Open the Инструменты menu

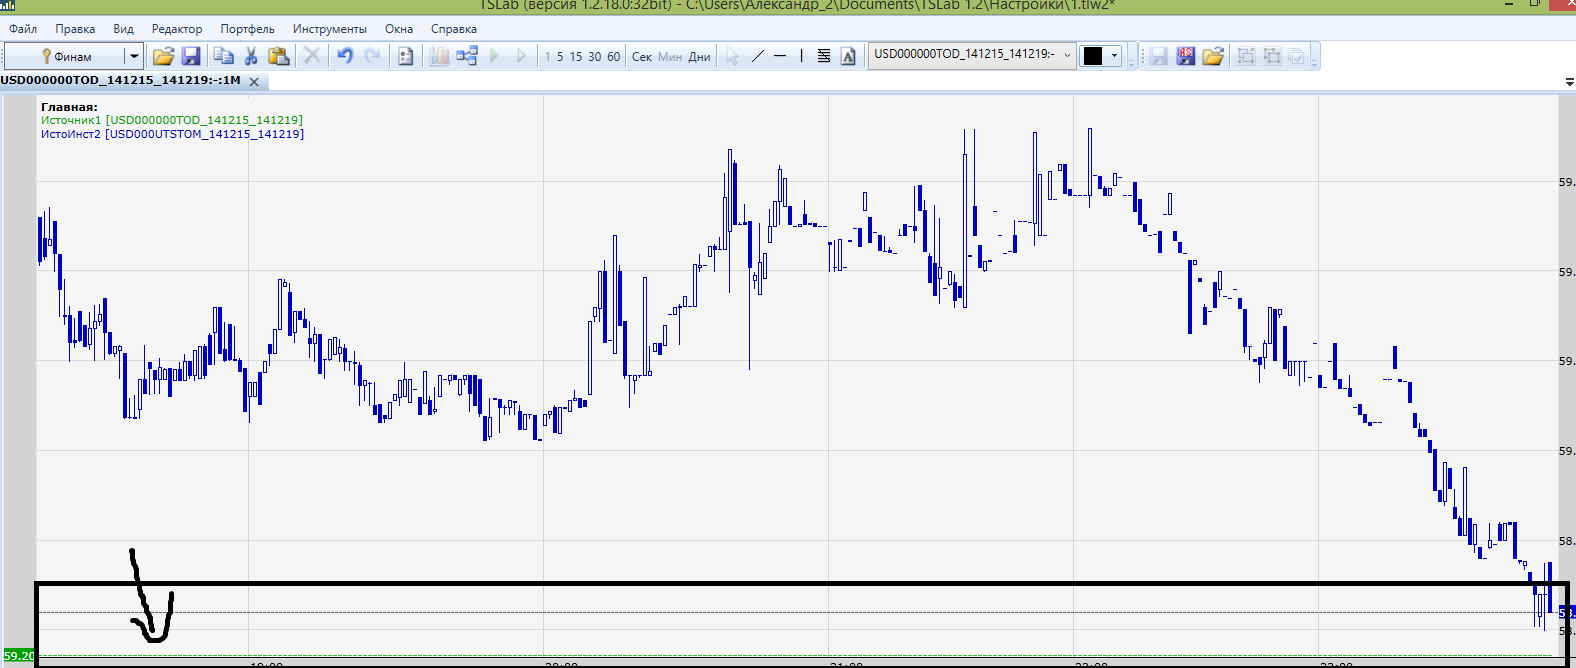pyautogui.click(x=329, y=29)
